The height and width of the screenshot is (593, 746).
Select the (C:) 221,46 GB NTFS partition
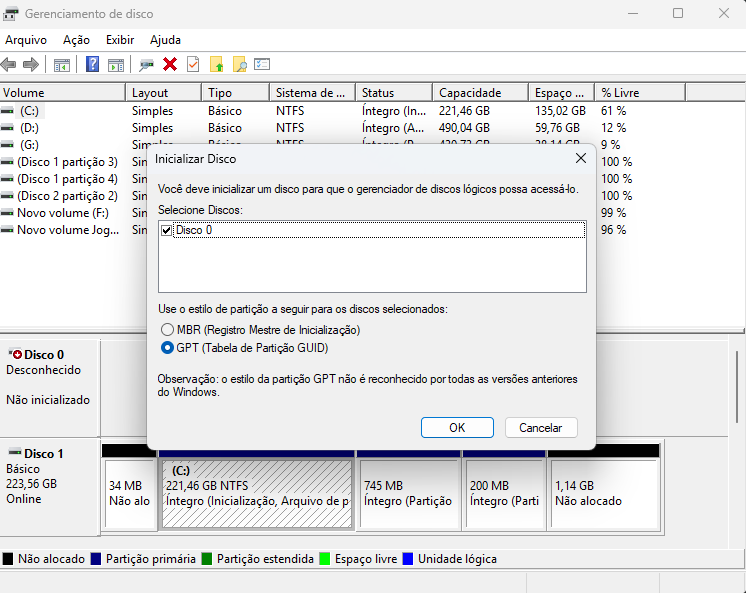point(257,494)
